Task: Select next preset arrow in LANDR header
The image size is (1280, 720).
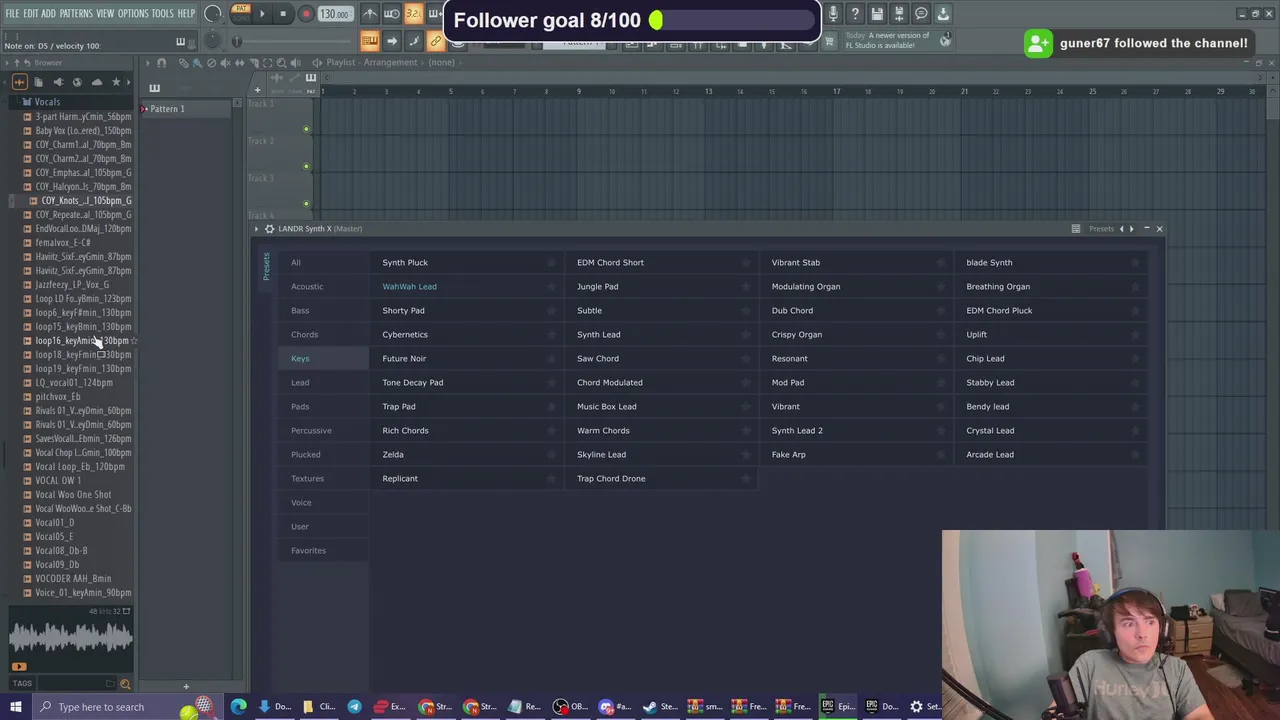Action: [1132, 229]
